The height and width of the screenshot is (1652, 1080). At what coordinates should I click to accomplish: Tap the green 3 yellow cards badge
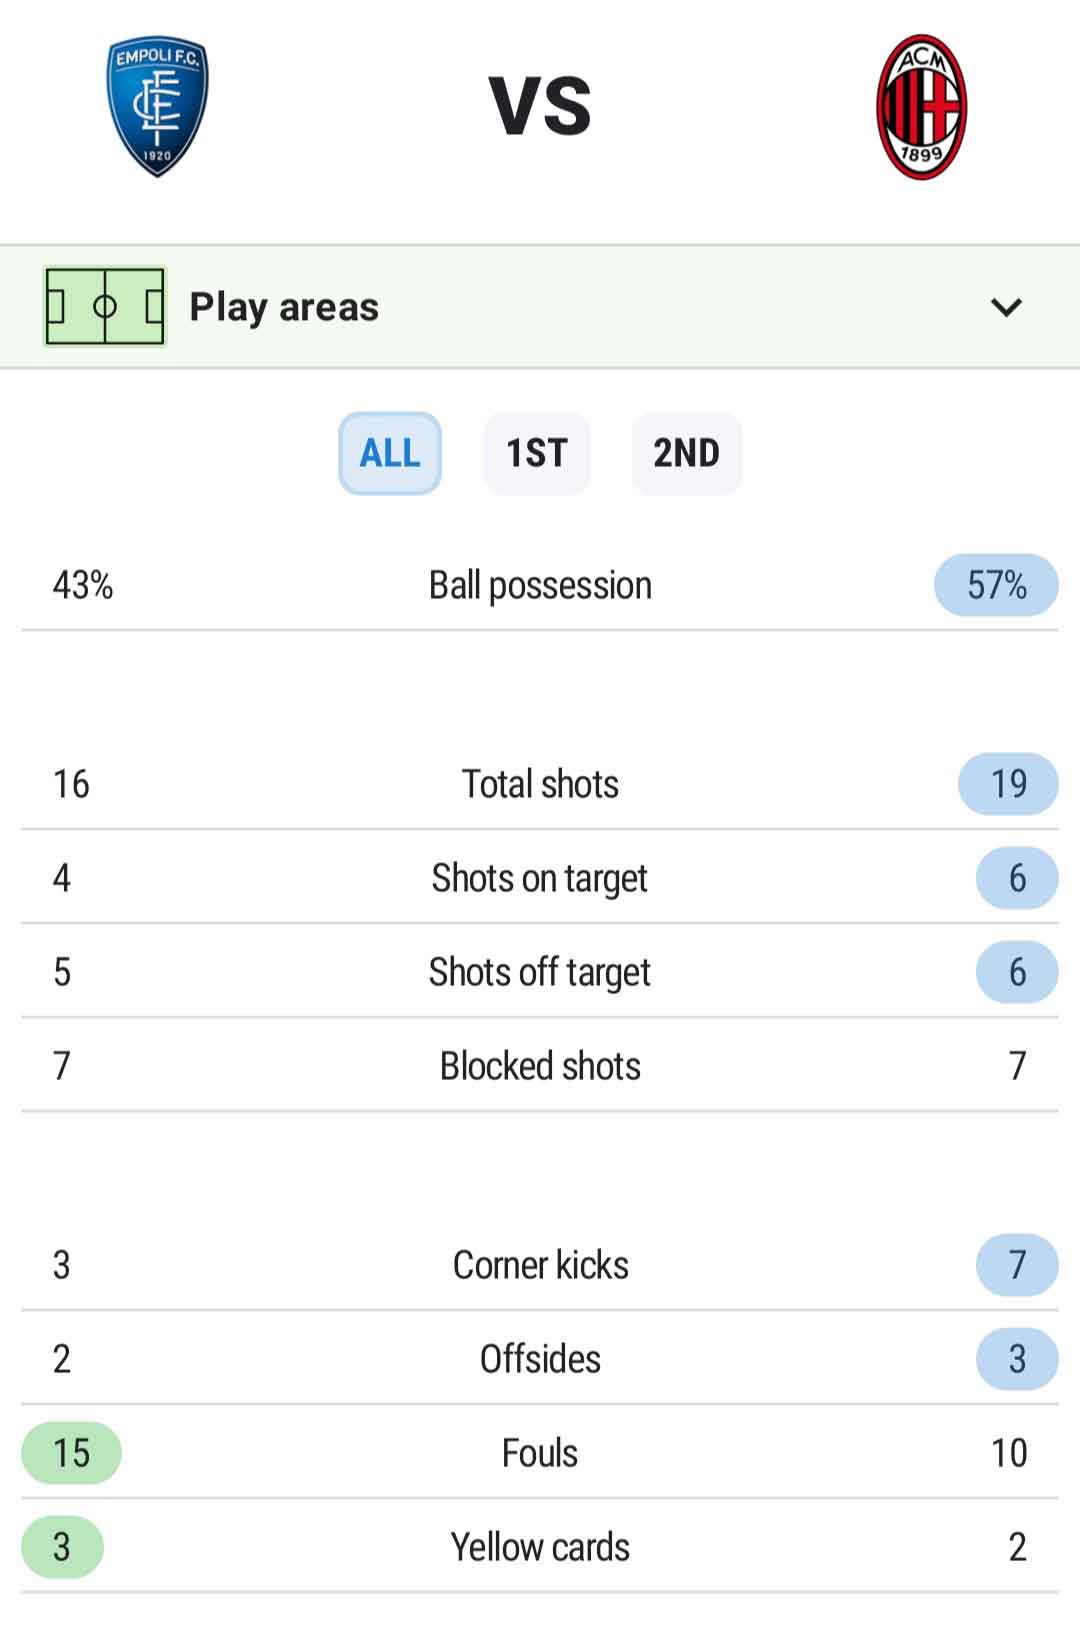[x=62, y=1547]
